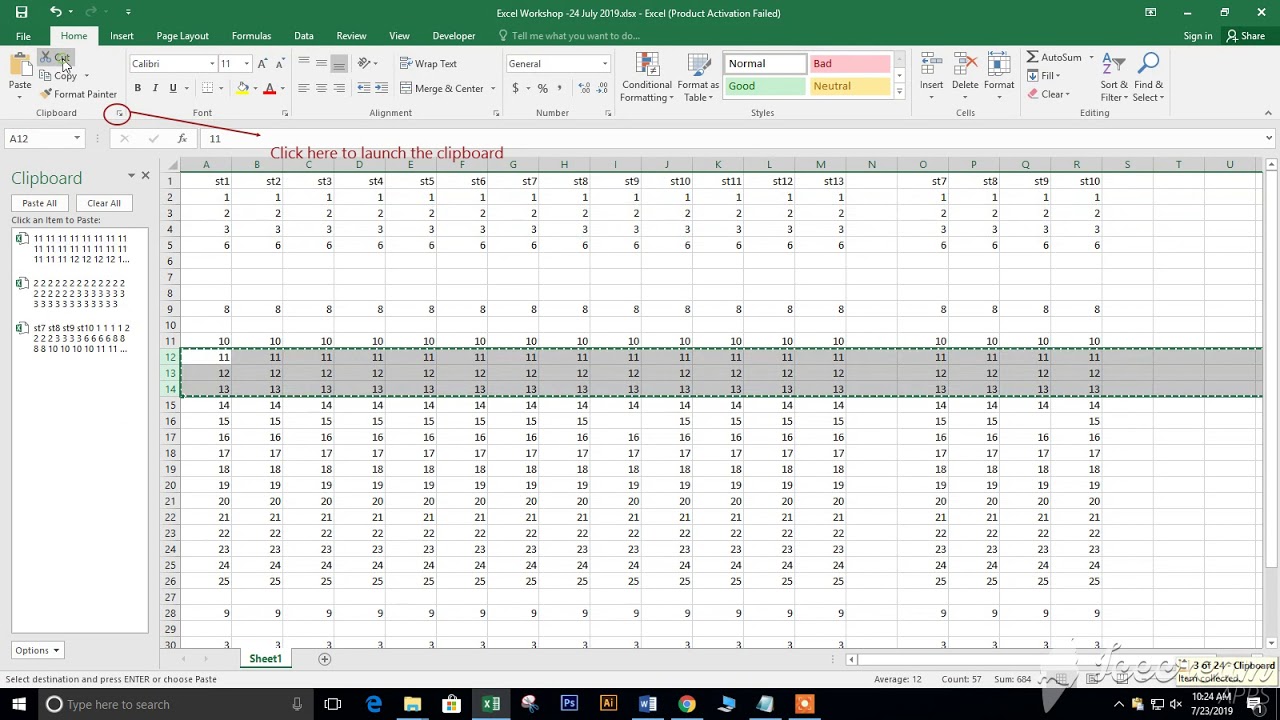
Task: Open Find & Select menu
Action: coord(1148,77)
